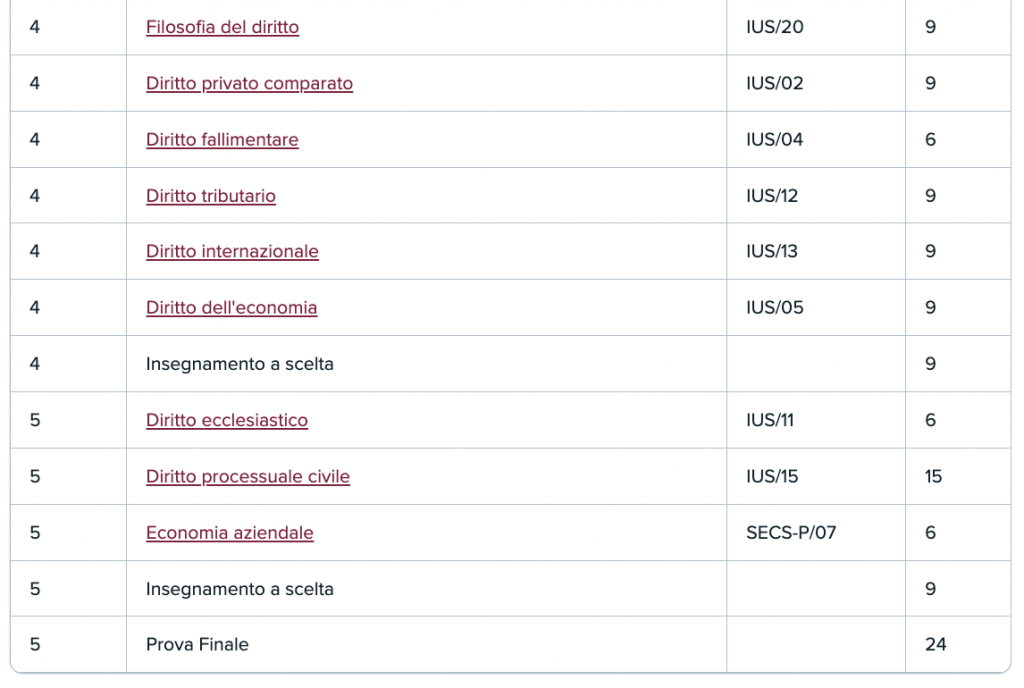Click Diritto privato comparato course link

tap(249, 83)
